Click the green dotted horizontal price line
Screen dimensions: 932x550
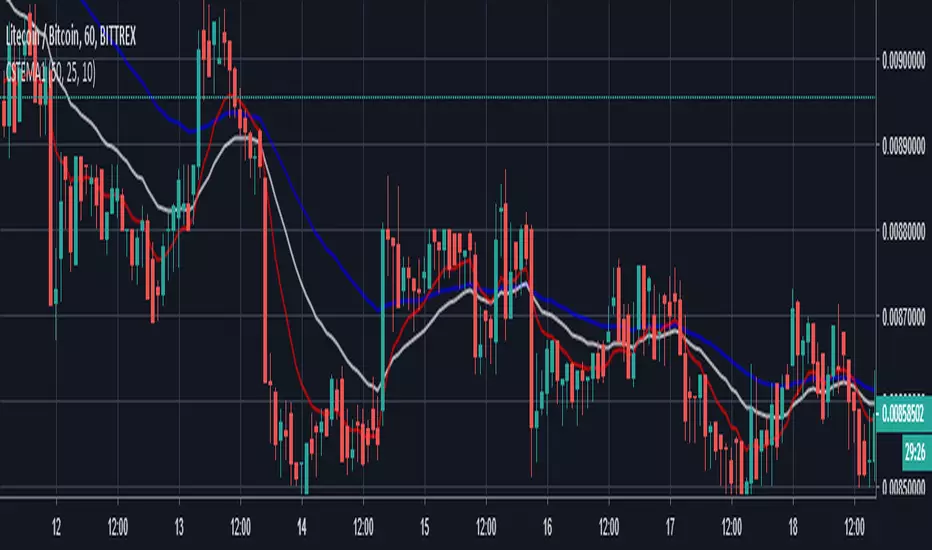(437, 97)
